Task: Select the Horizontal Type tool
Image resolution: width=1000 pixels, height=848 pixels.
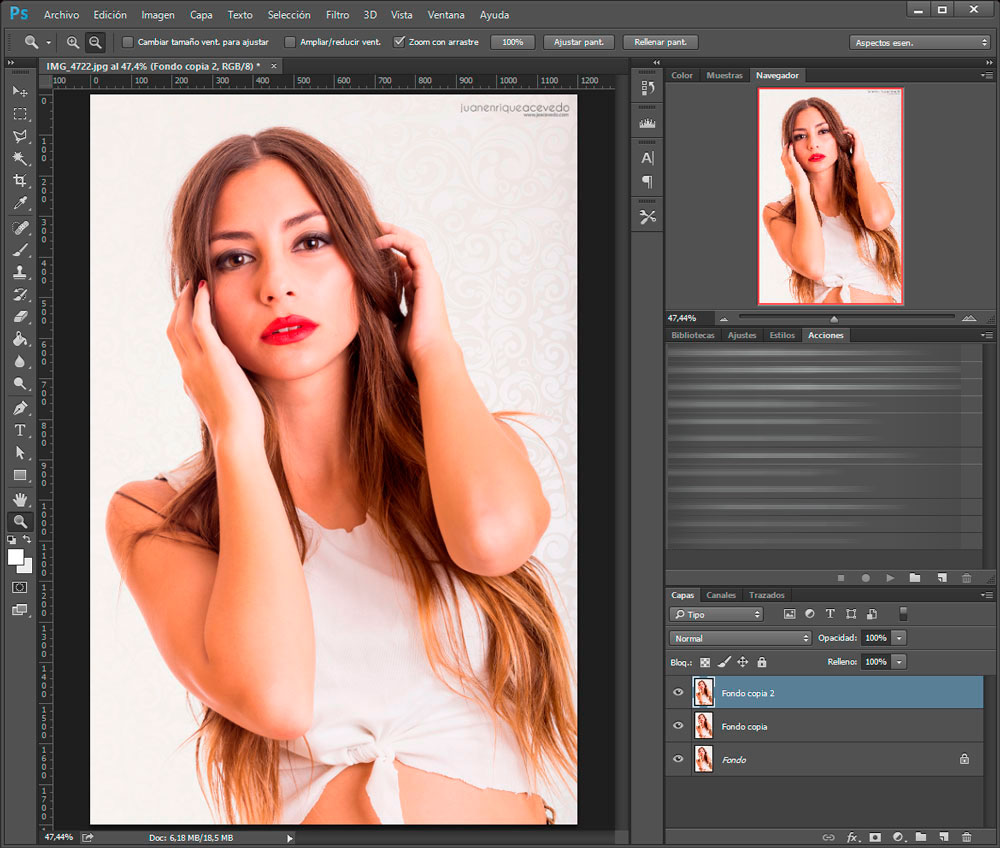Action: [20, 430]
